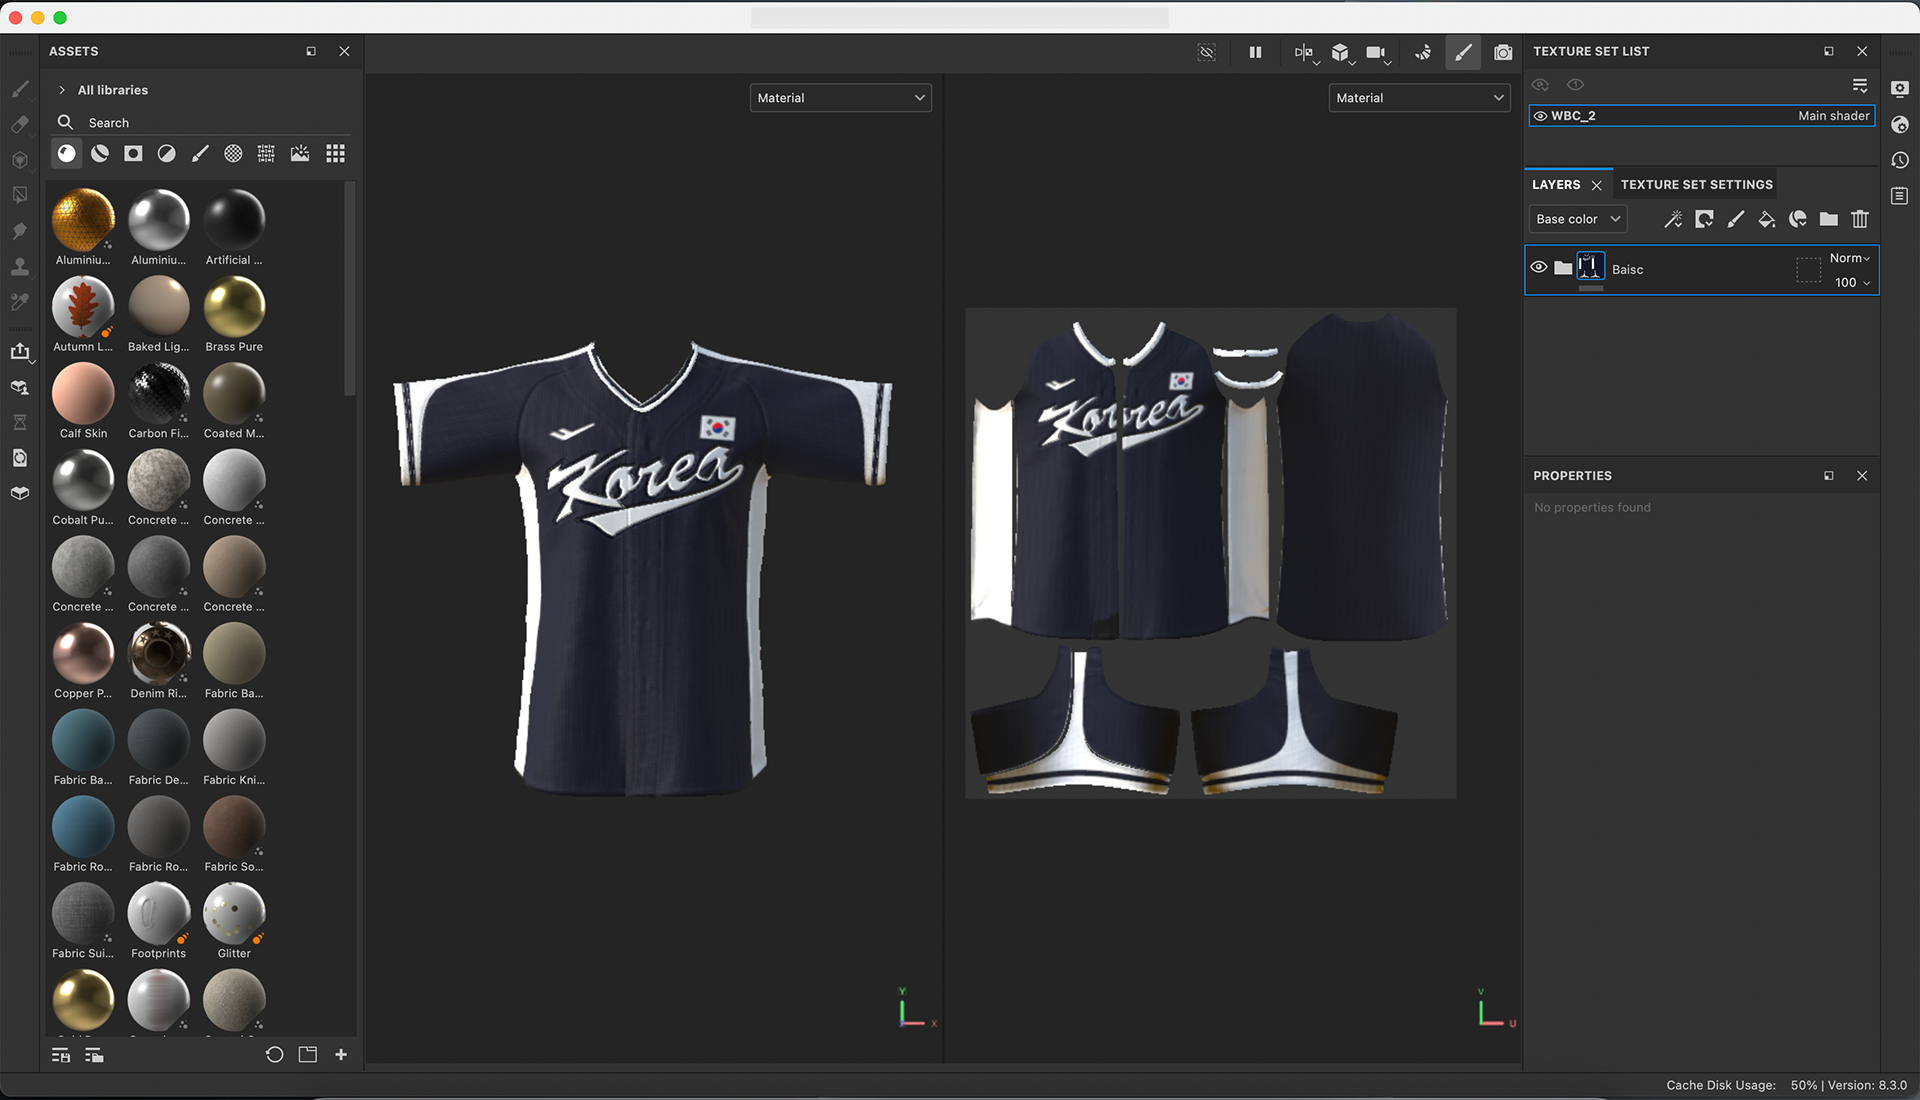This screenshot has width=1920, height=1100.
Task: Toggle visibility of Baisc layer
Action: click(1539, 267)
